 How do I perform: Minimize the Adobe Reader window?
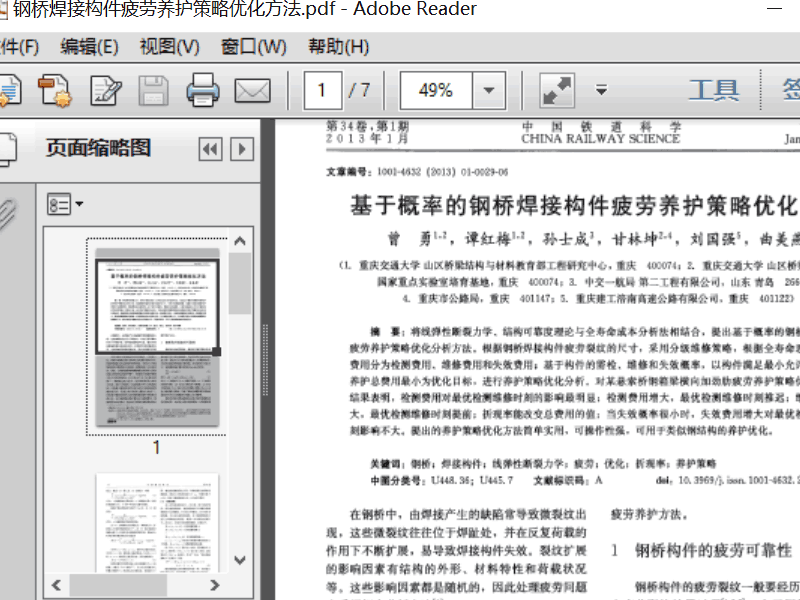(774, 9)
